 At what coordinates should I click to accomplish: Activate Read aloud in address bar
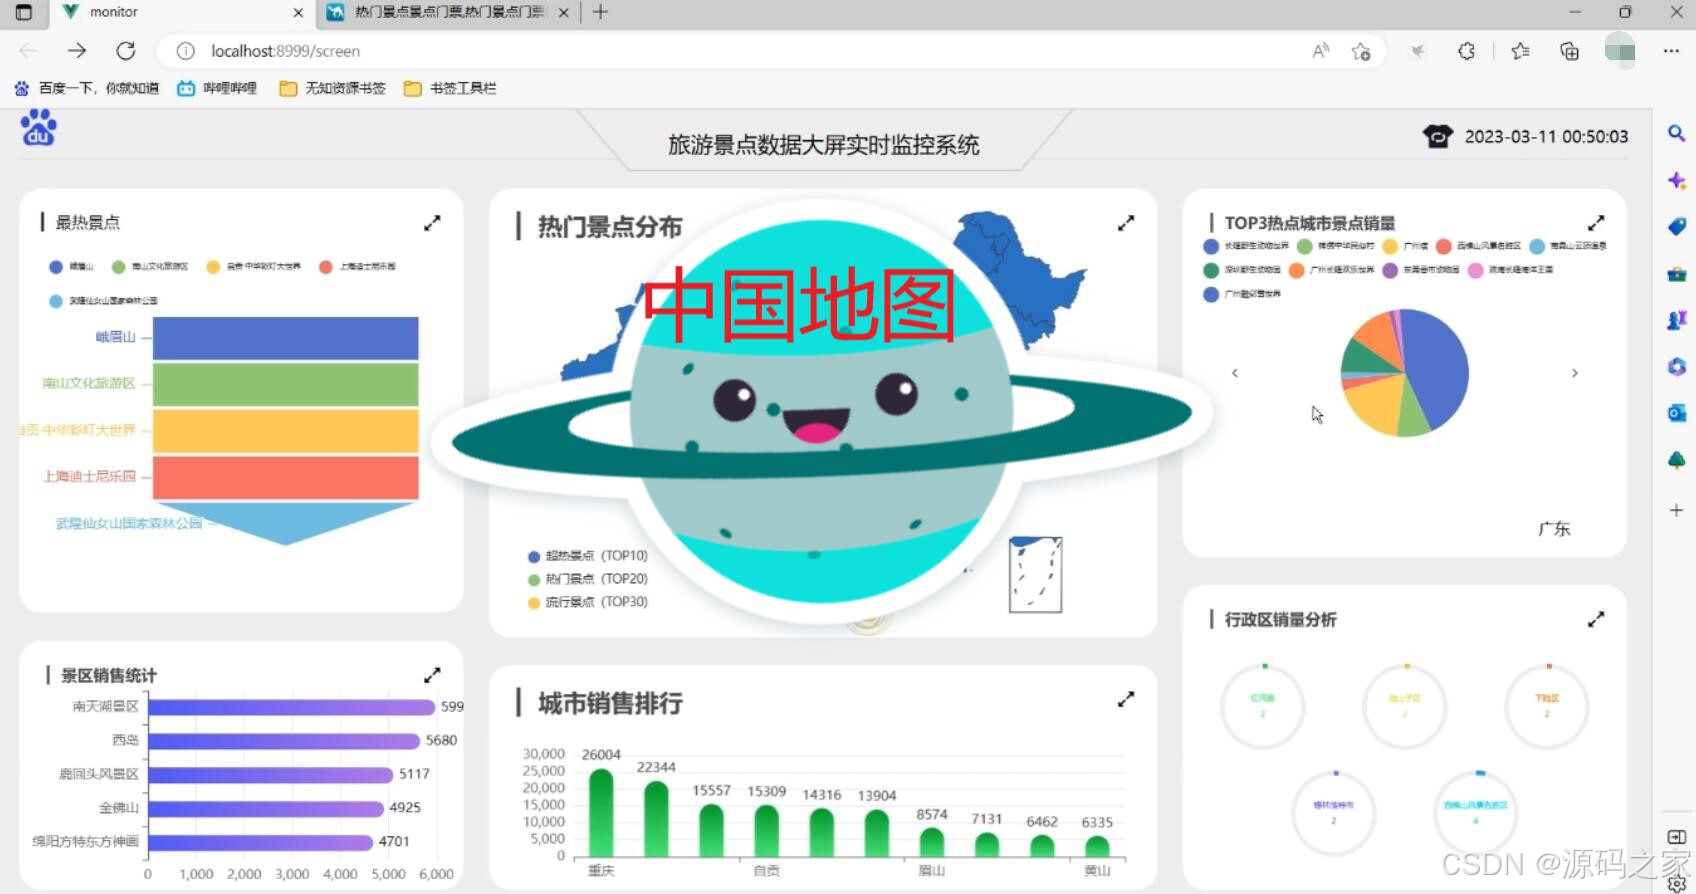1321,51
